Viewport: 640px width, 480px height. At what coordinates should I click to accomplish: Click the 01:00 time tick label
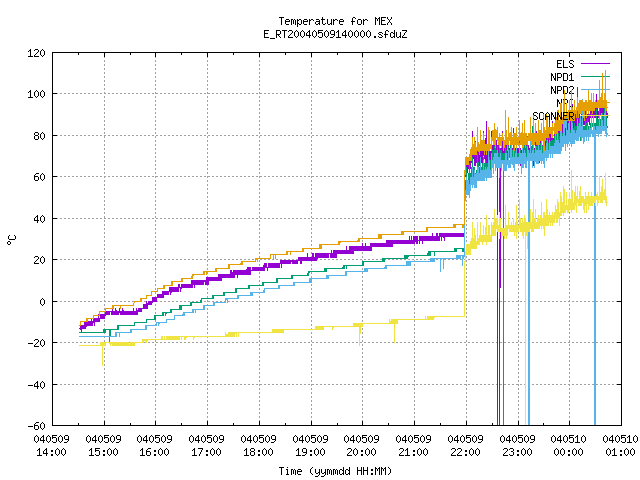(x=620, y=452)
